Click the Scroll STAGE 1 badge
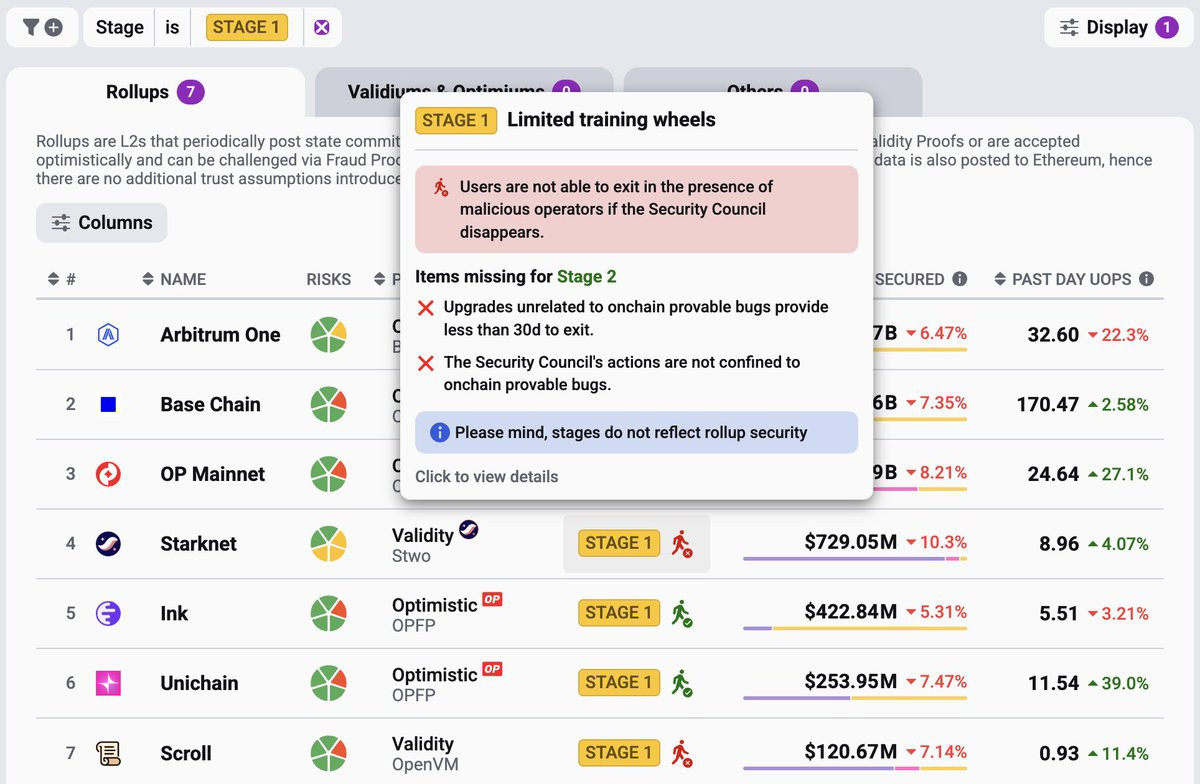This screenshot has width=1200, height=784. pyautogui.click(x=619, y=752)
